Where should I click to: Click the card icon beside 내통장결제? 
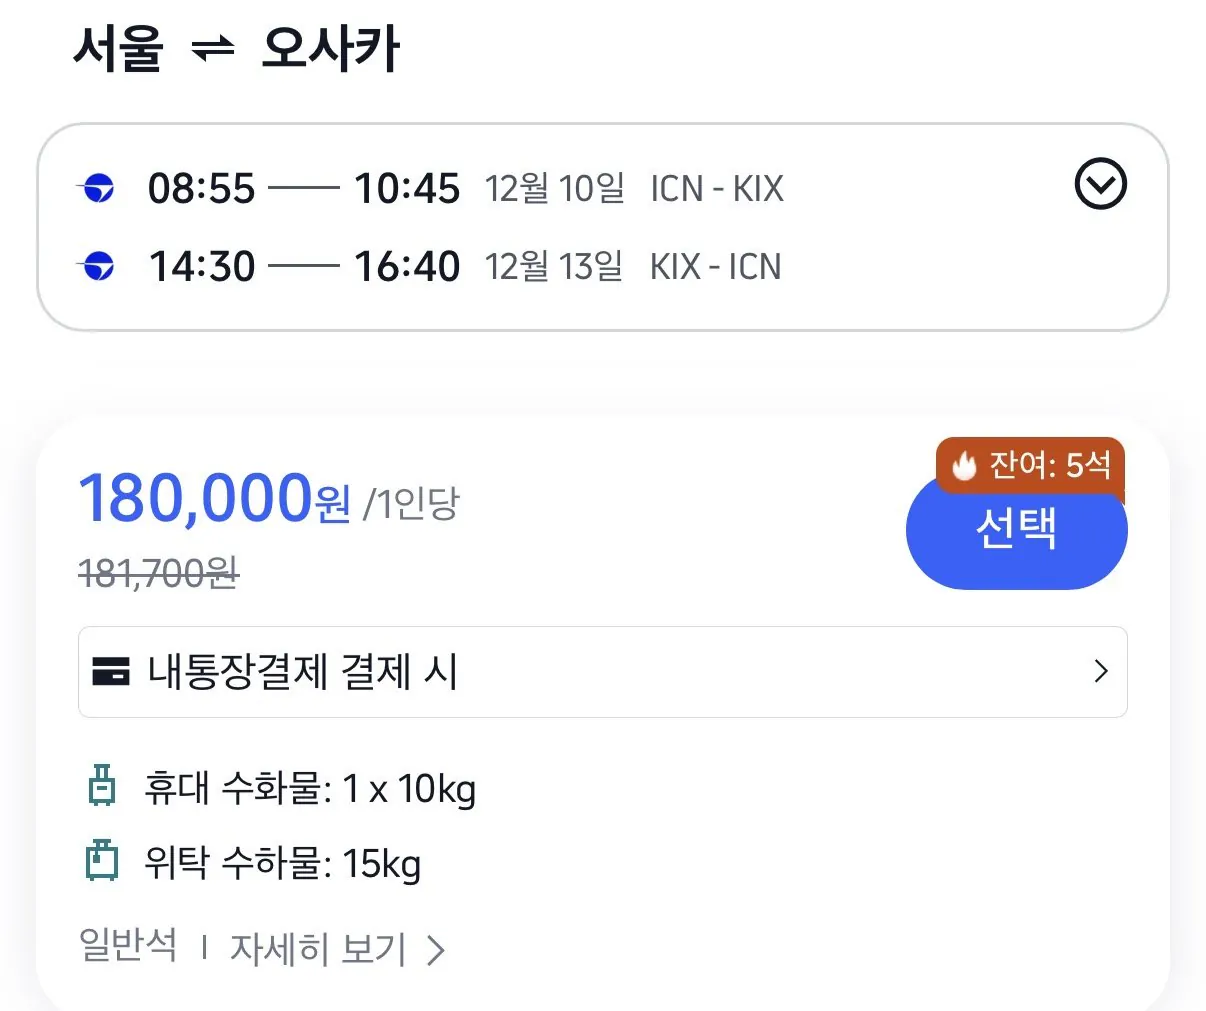tap(110, 671)
